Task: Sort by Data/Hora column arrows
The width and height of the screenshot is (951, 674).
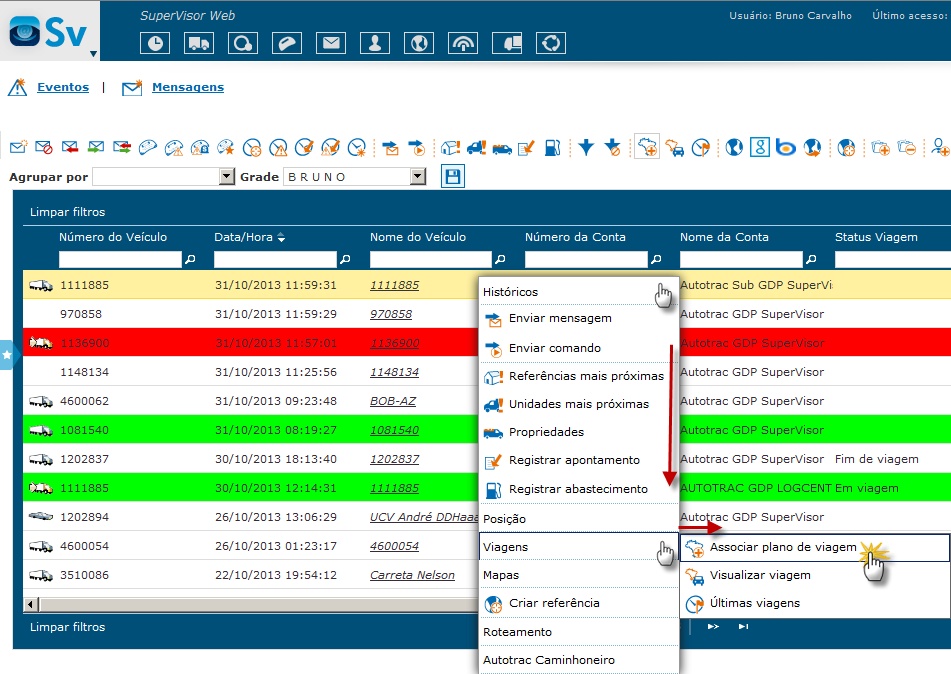Action: pos(281,237)
